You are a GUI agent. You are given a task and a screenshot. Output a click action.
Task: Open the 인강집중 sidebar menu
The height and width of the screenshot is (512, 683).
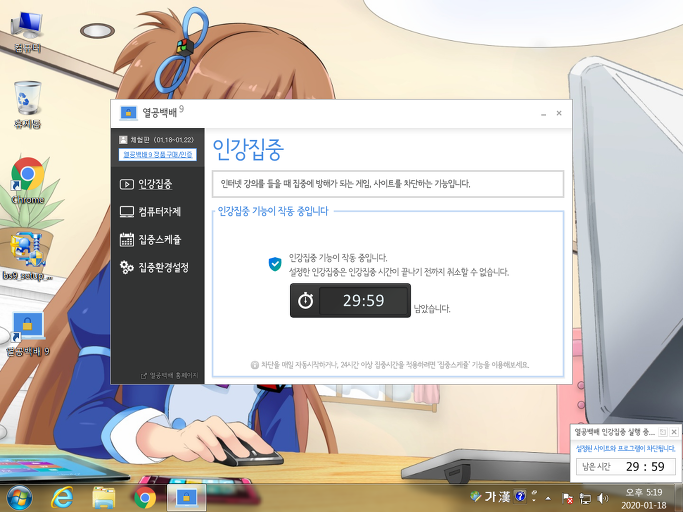[x=157, y=184]
